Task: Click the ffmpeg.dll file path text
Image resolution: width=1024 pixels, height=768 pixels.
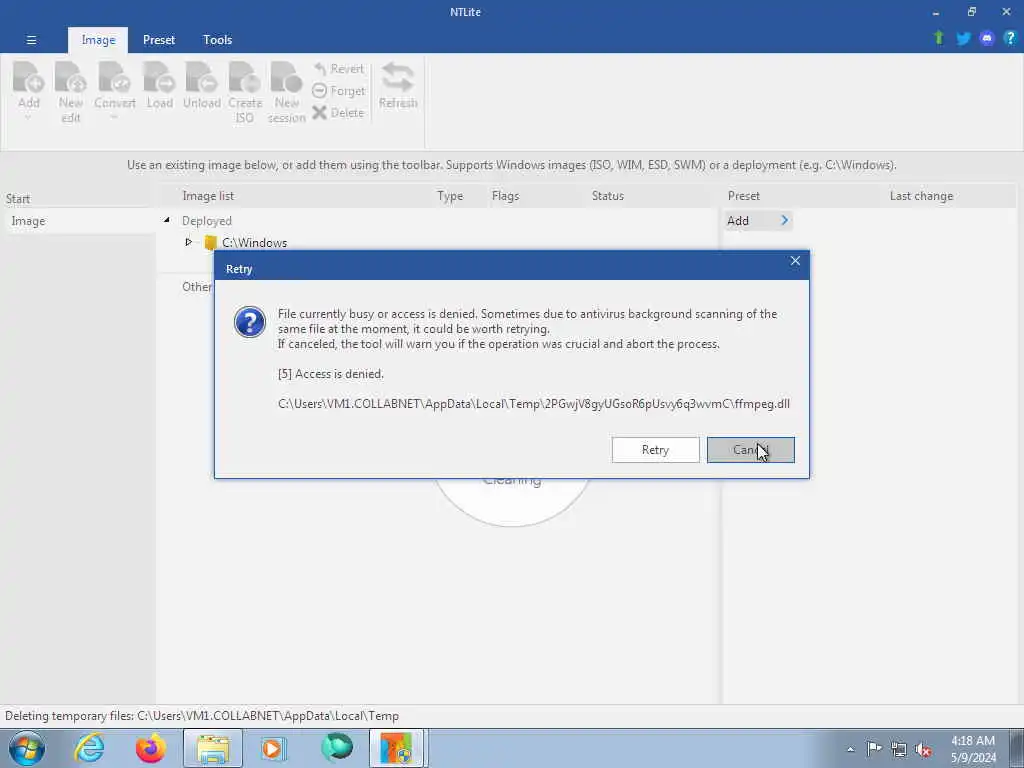Action: (534, 404)
